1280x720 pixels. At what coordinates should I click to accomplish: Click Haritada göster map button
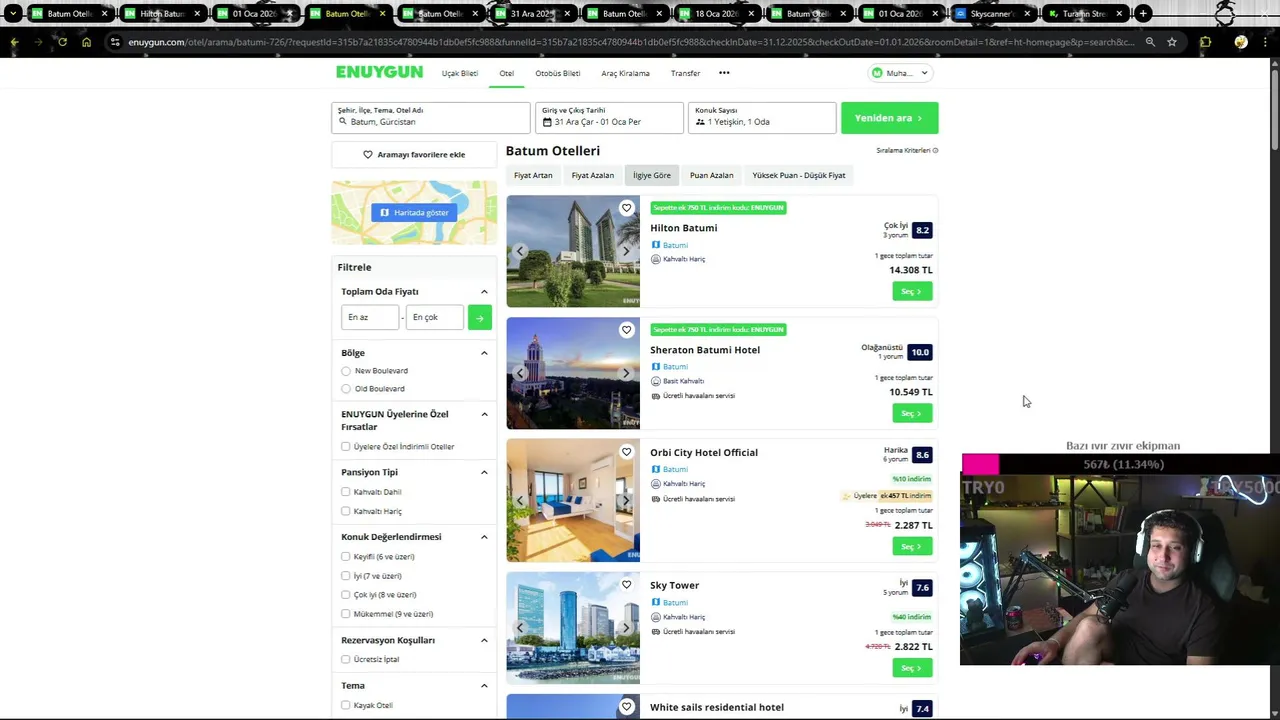coord(414,212)
